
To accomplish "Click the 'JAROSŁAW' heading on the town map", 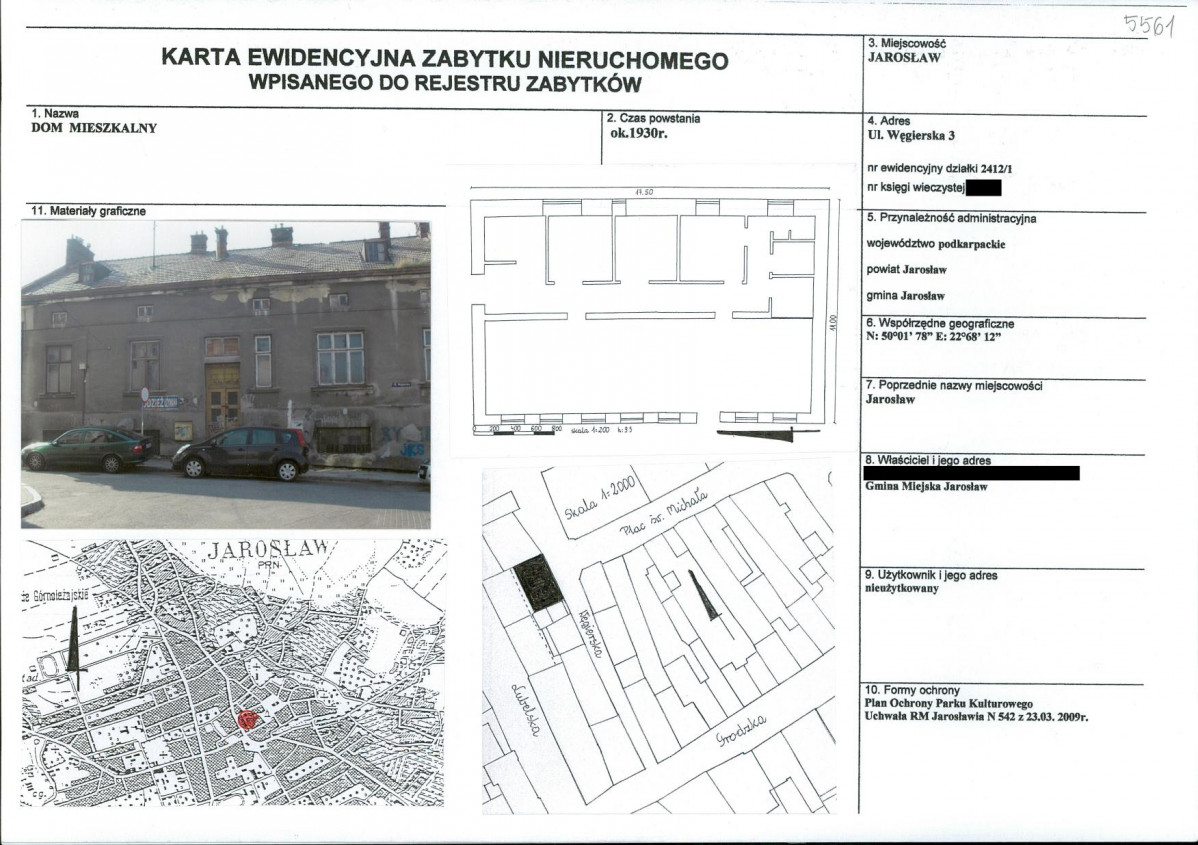I will point(267,550).
